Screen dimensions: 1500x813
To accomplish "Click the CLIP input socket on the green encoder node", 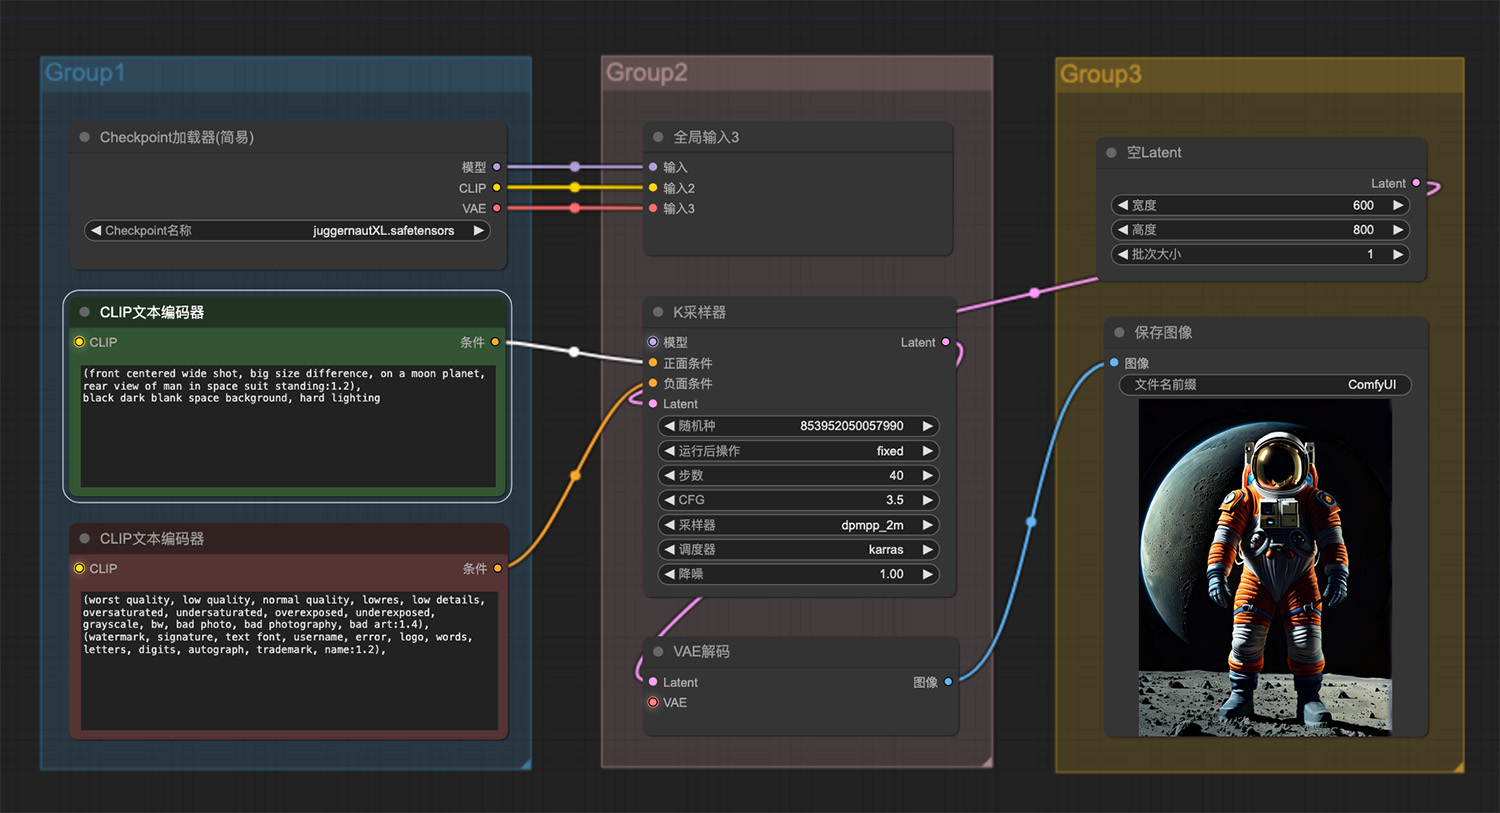I will (x=79, y=342).
